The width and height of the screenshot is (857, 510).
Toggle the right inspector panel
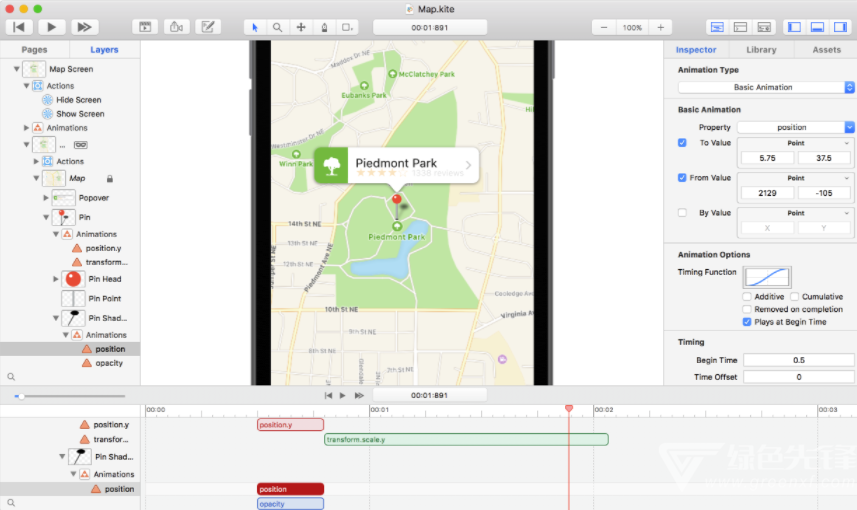[840, 27]
